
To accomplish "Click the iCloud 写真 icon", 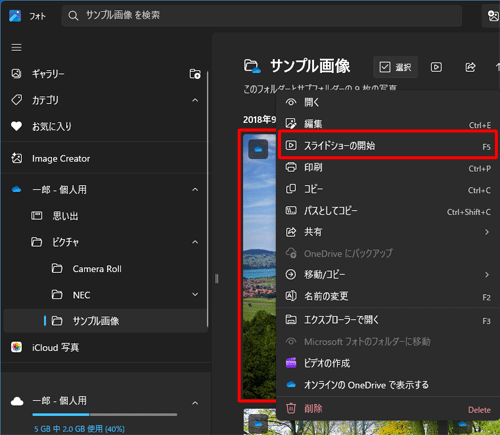I will tap(16, 347).
